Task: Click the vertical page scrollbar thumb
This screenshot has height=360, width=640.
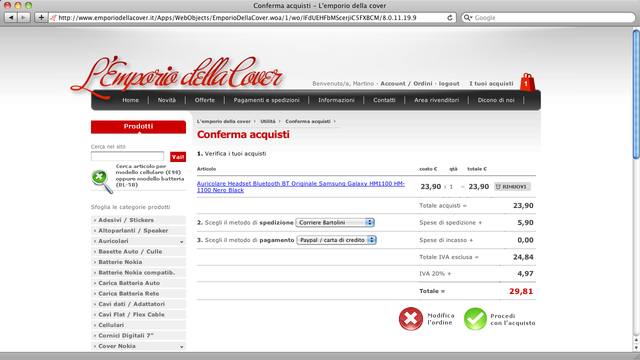Action: (x=636, y=94)
